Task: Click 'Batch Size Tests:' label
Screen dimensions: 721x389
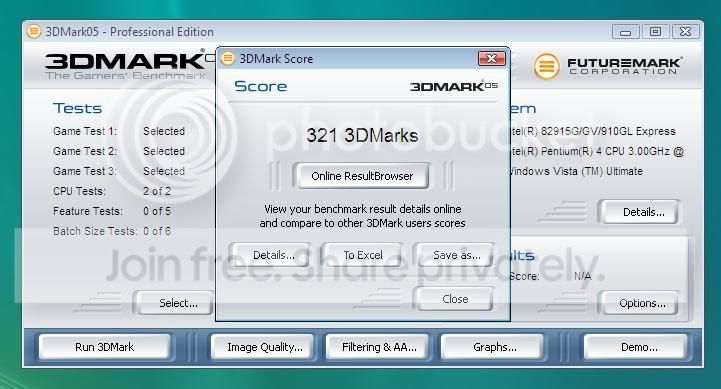Action: coord(95,231)
